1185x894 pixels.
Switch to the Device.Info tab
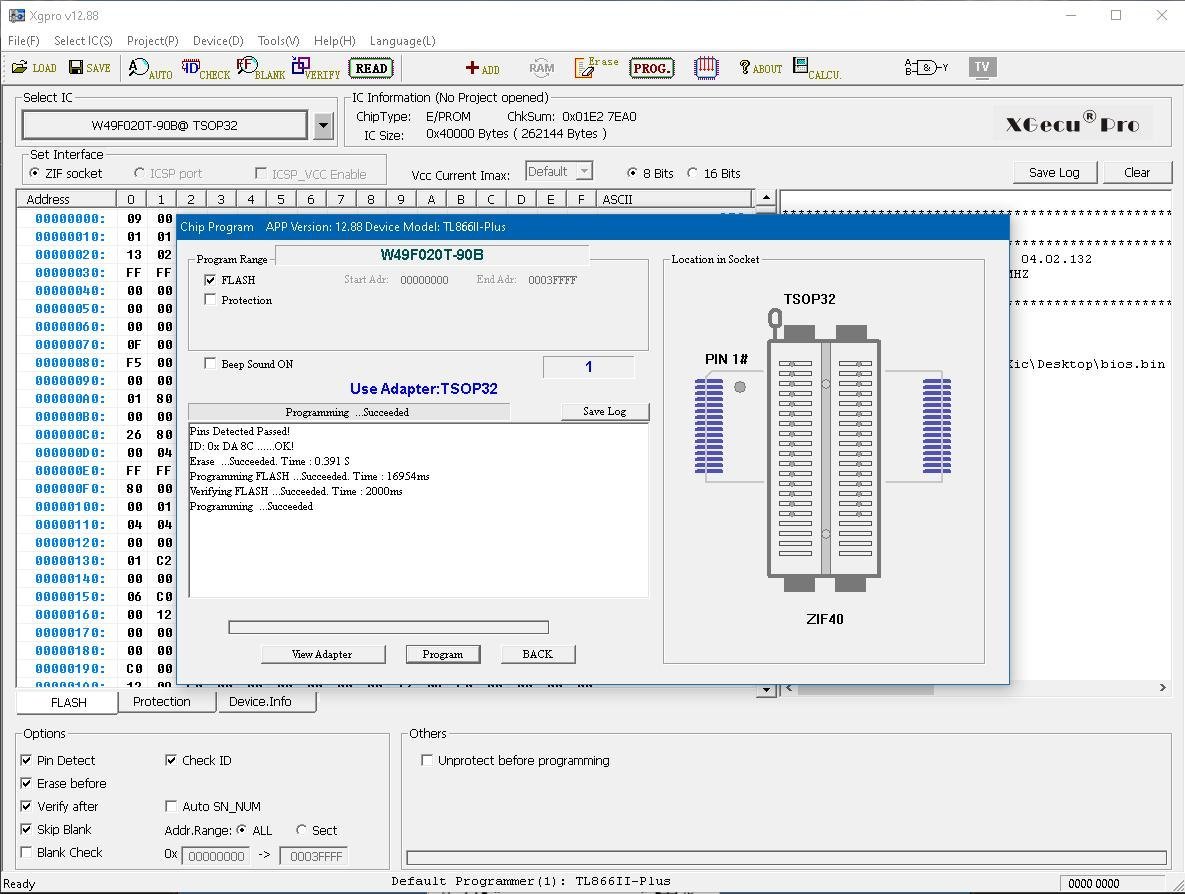(x=260, y=702)
